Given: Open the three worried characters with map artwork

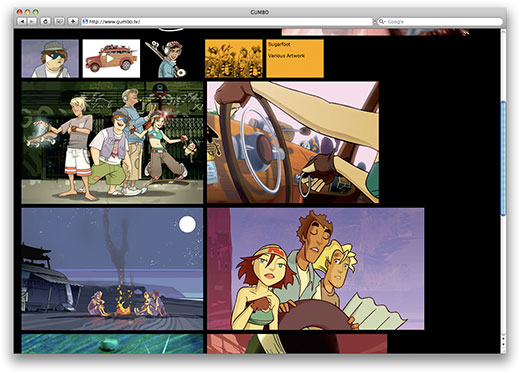Looking at the screenshot, I should point(316,269).
